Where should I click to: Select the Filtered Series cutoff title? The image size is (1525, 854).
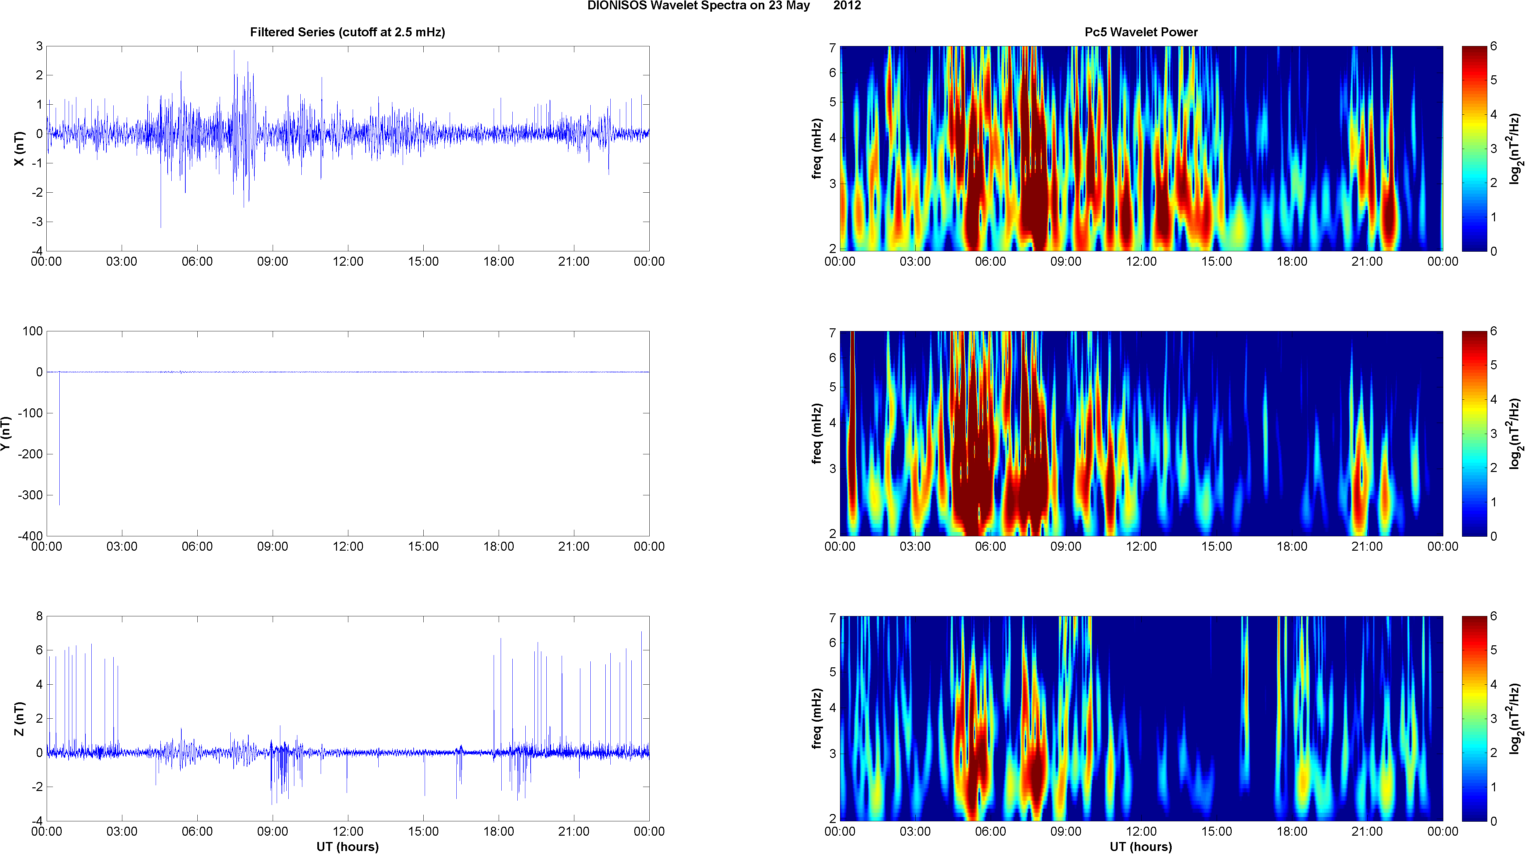[x=347, y=32]
